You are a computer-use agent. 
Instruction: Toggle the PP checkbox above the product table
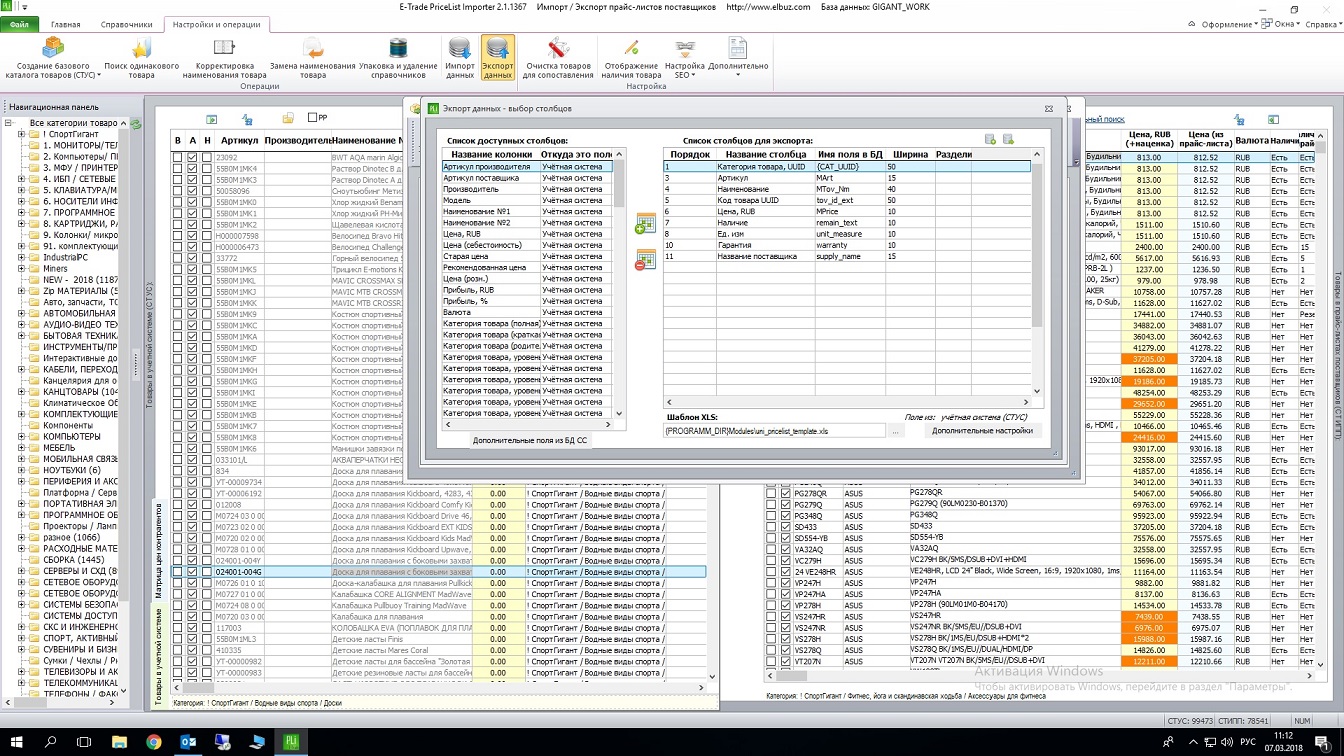click(x=313, y=118)
